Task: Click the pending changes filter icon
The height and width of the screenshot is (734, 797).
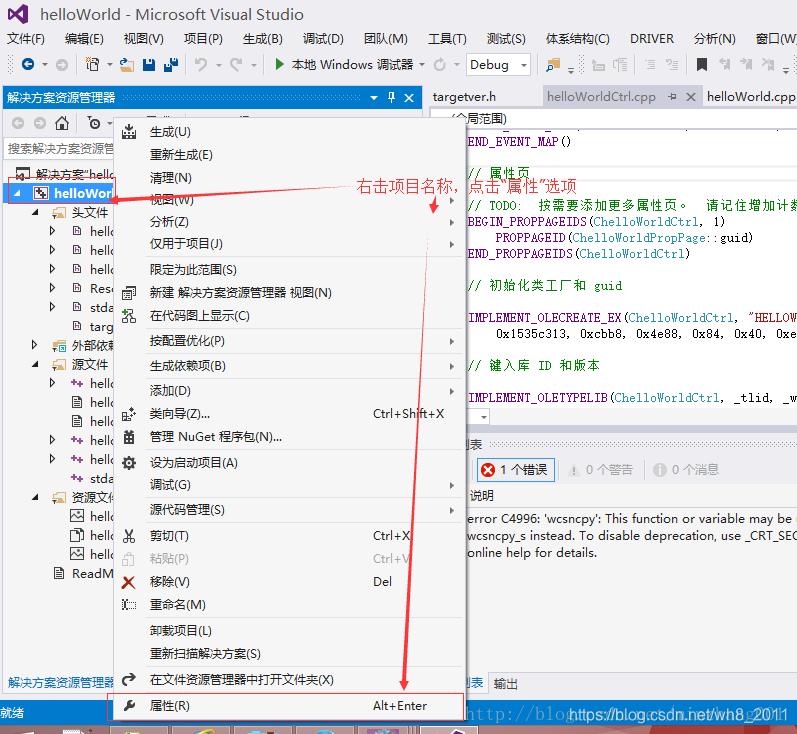Action: pyautogui.click(x=94, y=123)
